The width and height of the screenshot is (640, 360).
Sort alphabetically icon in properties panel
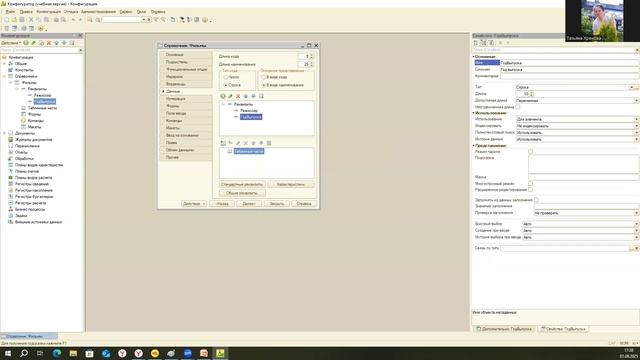(x=476, y=43)
